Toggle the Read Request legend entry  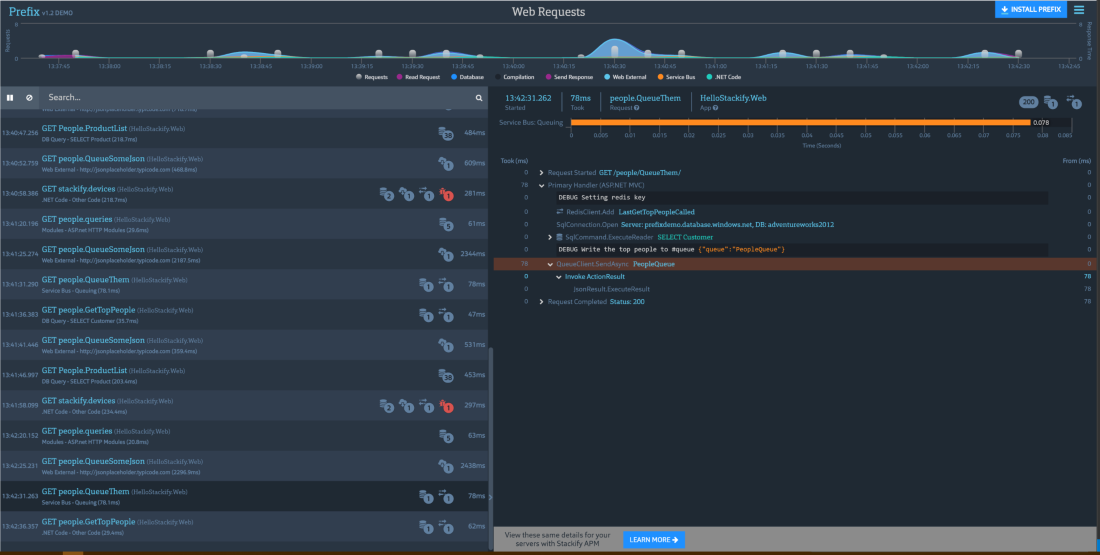tap(417, 77)
